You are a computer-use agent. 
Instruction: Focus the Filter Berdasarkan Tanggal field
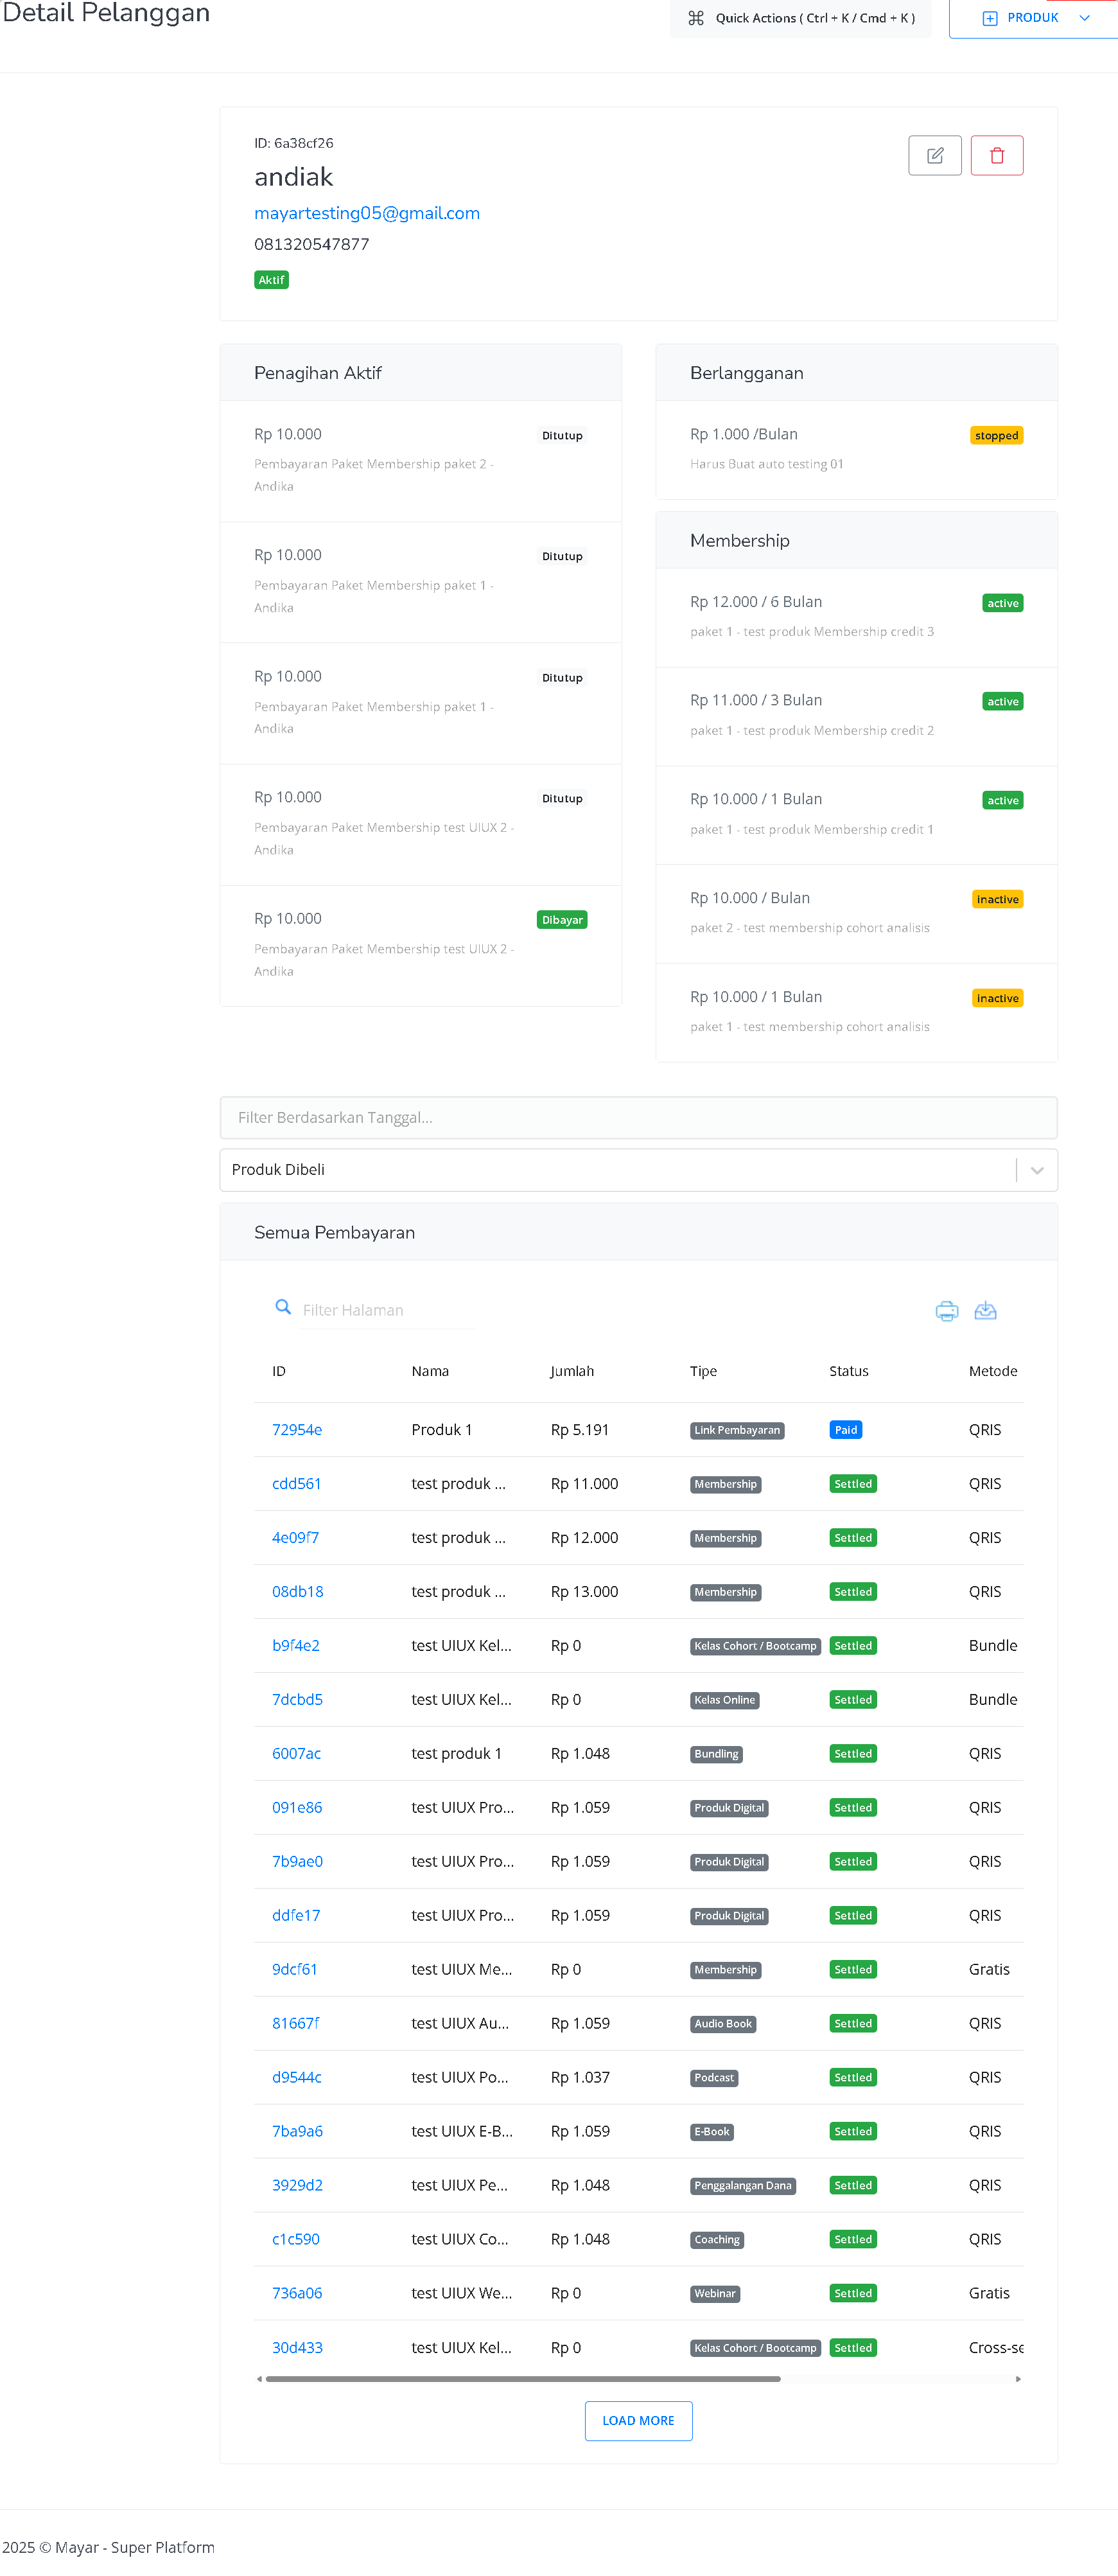coord(638,1118)
